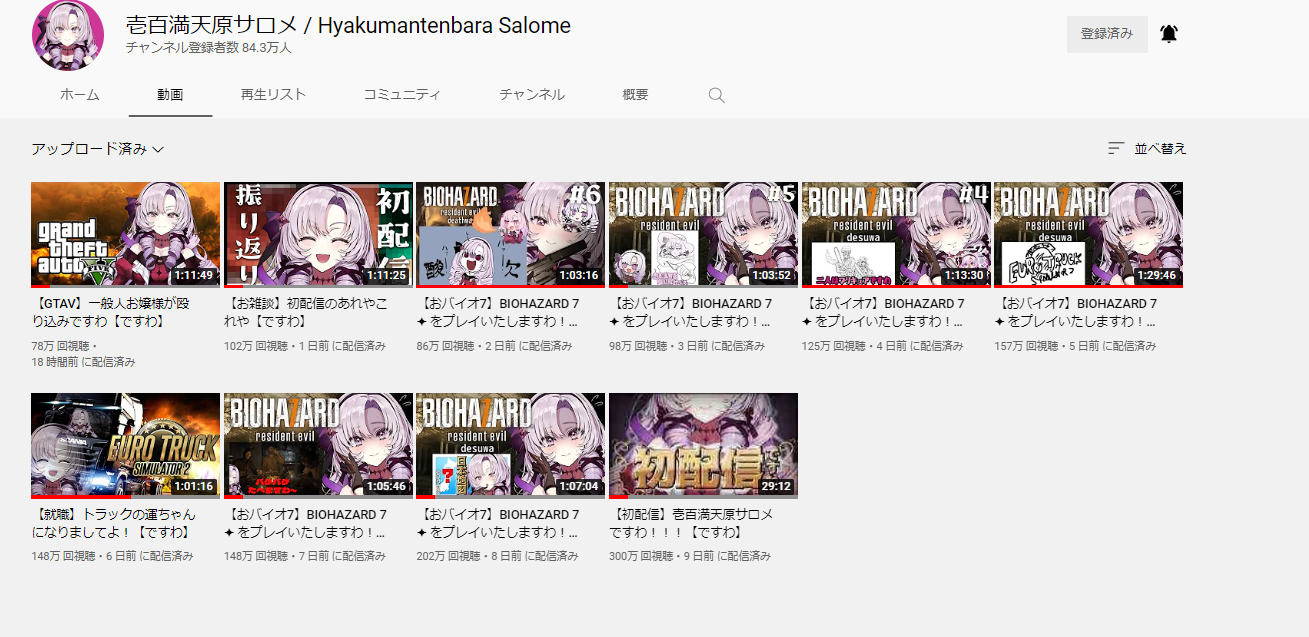This screenshot has width=1309, height=637.
Task: Click the title of the 202万 views video
Action: click(497, 523)
